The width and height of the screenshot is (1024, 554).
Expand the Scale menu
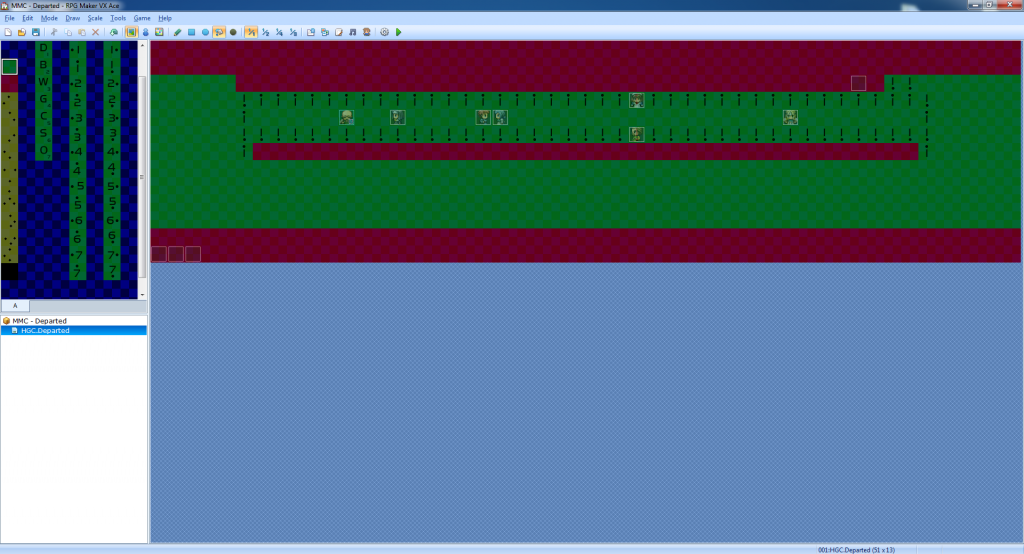pyautogui.click(x=95, y=18)
